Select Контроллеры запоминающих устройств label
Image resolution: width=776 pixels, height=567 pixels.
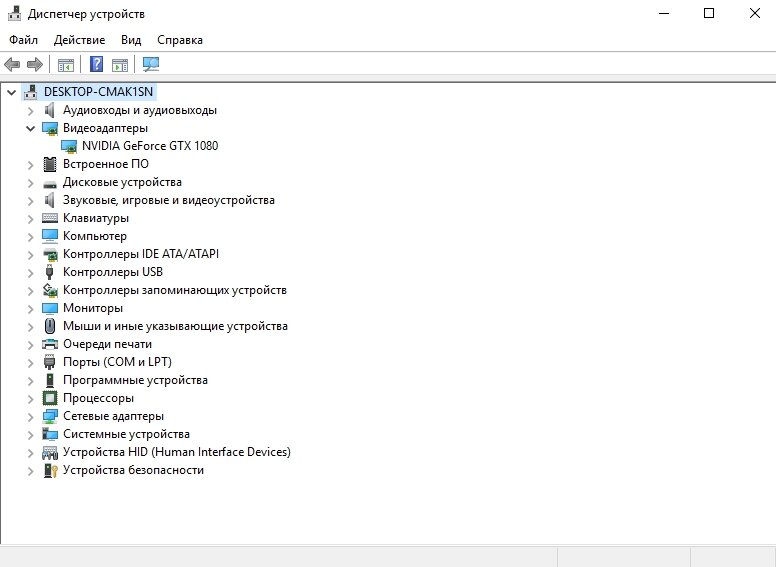coord(175,290)
